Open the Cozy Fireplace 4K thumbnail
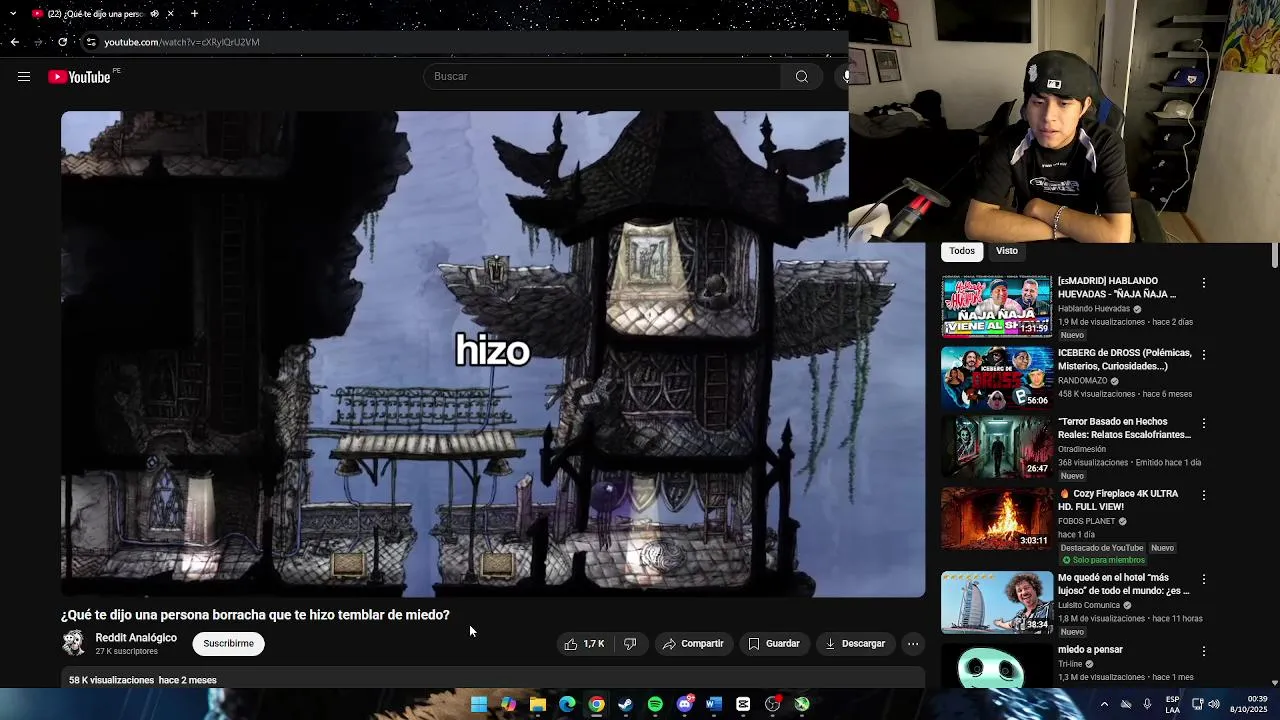The height and width of the screenshot is (720, 1280). [x=996, y=518]
